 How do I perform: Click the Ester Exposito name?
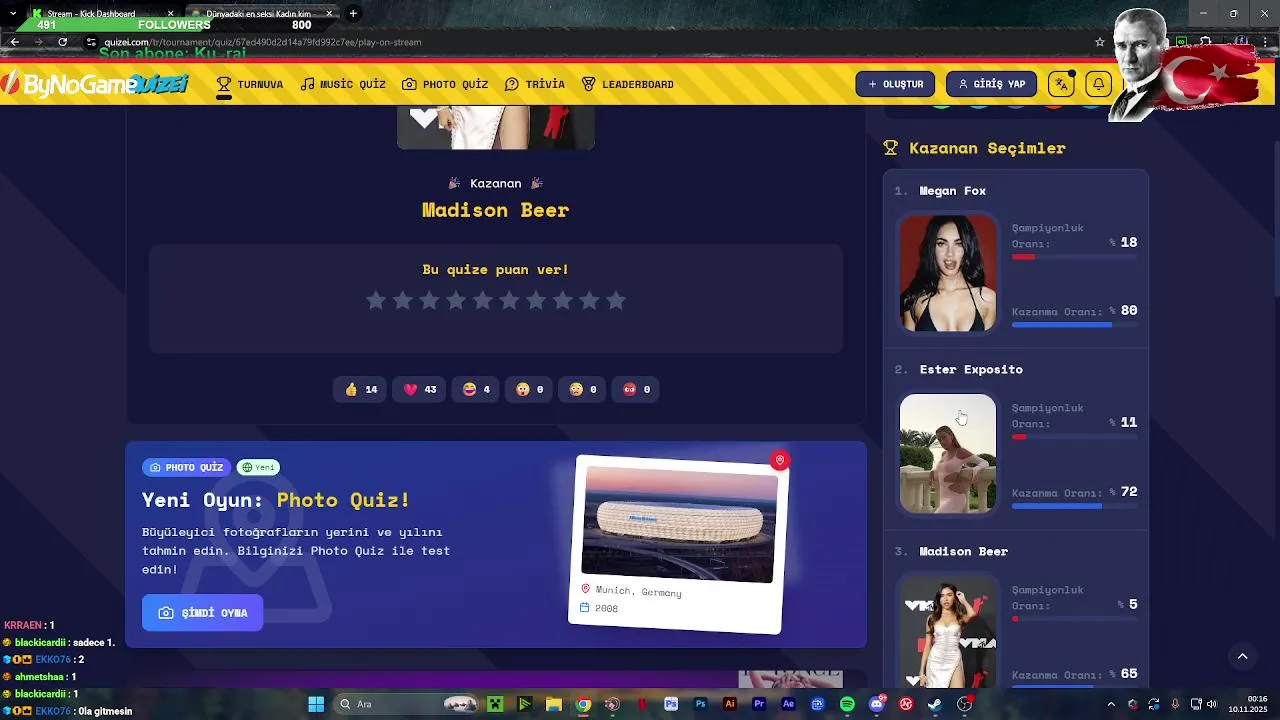click(971, 369)
